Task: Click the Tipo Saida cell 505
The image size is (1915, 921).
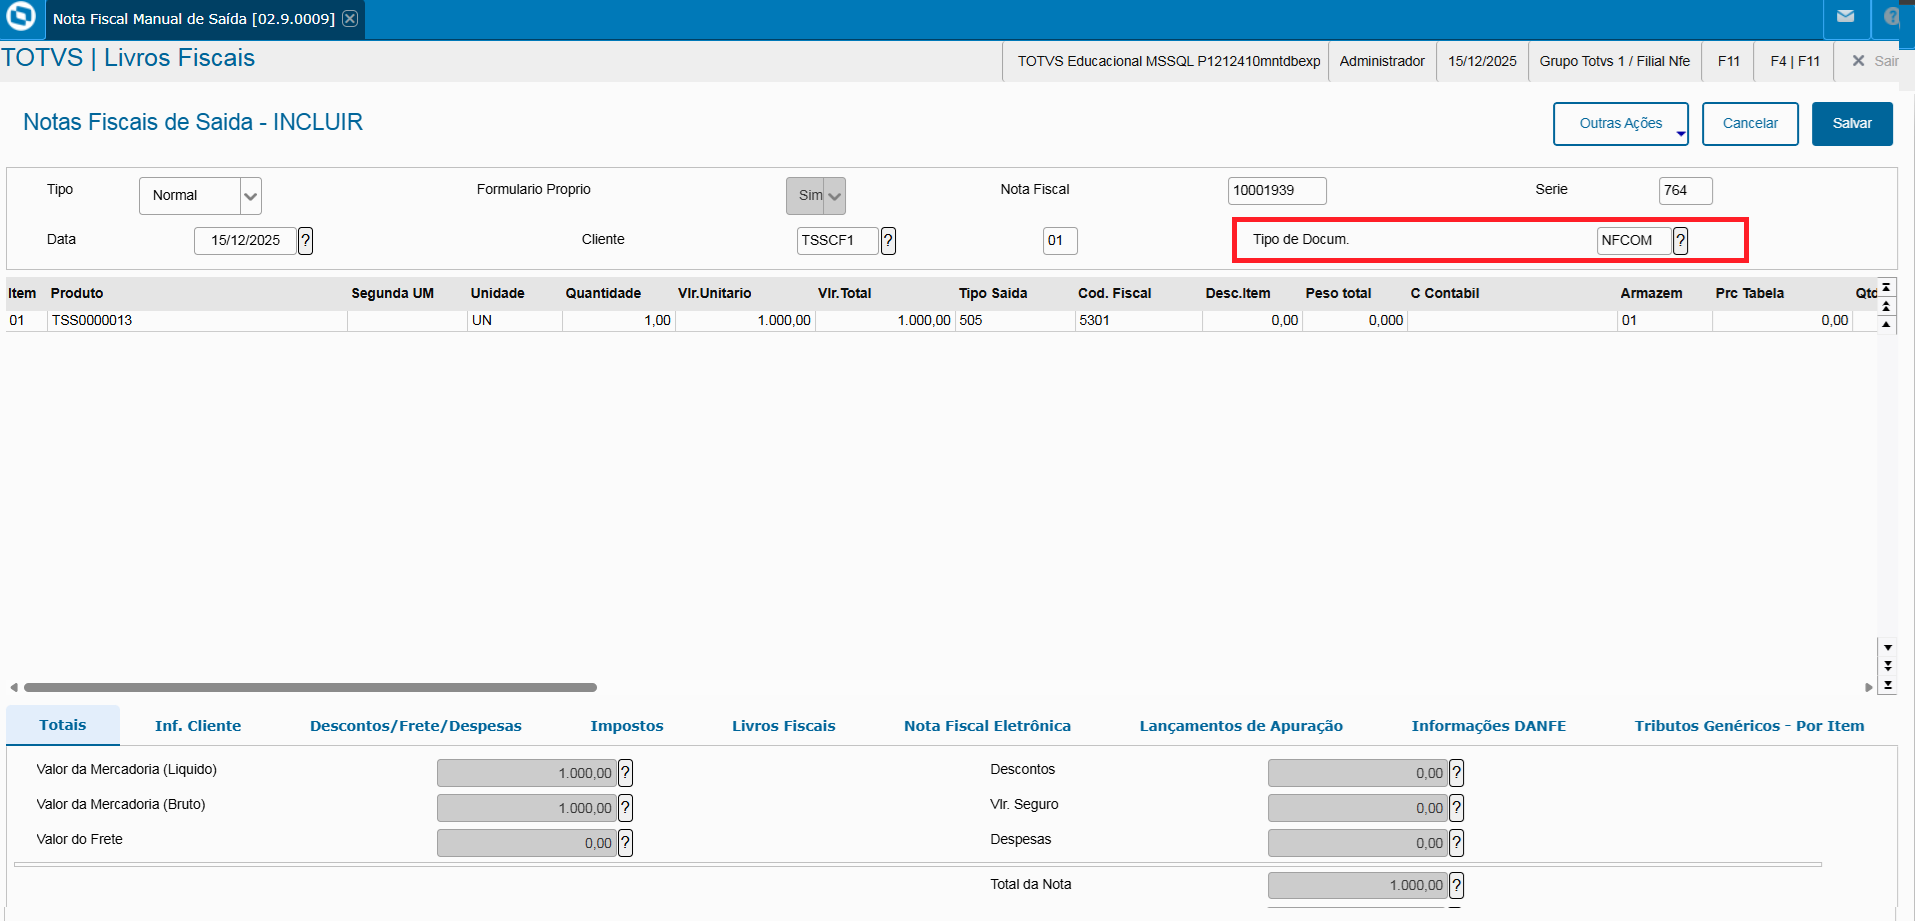Action: point(1015,321)
